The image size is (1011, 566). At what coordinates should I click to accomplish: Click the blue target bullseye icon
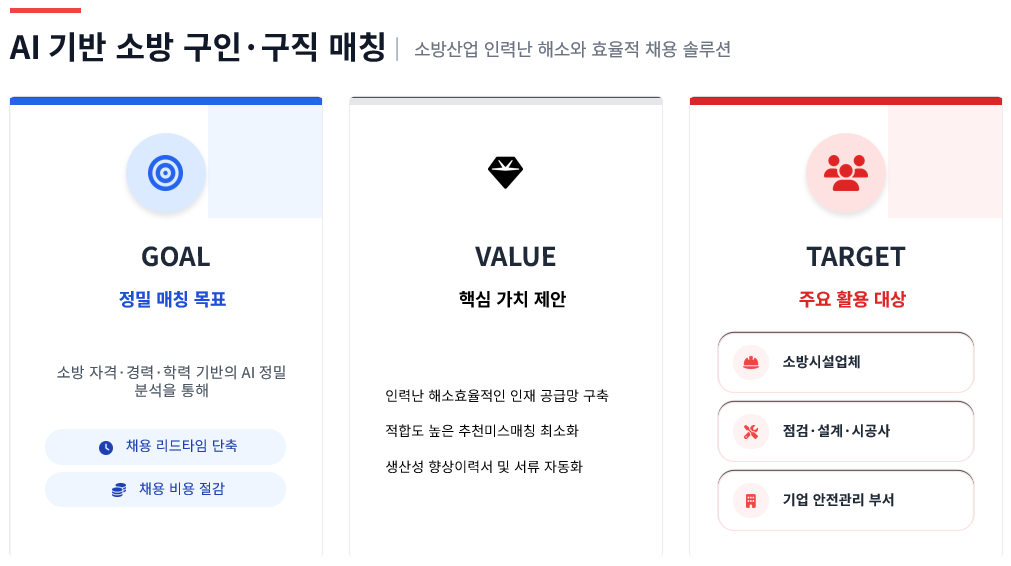click(x=165, y=173)
